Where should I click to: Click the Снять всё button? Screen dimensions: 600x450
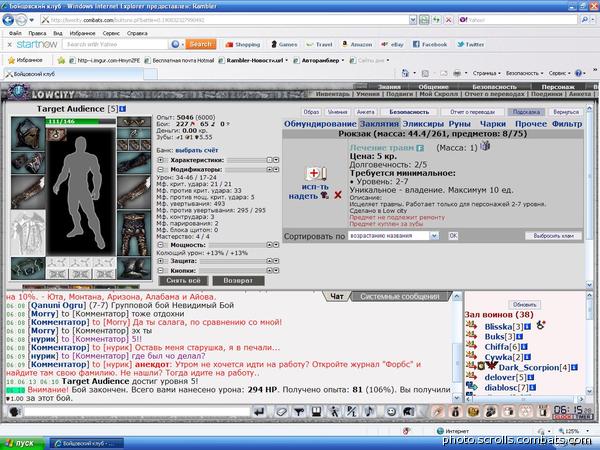pyautogui.click(x=183, y=280)
